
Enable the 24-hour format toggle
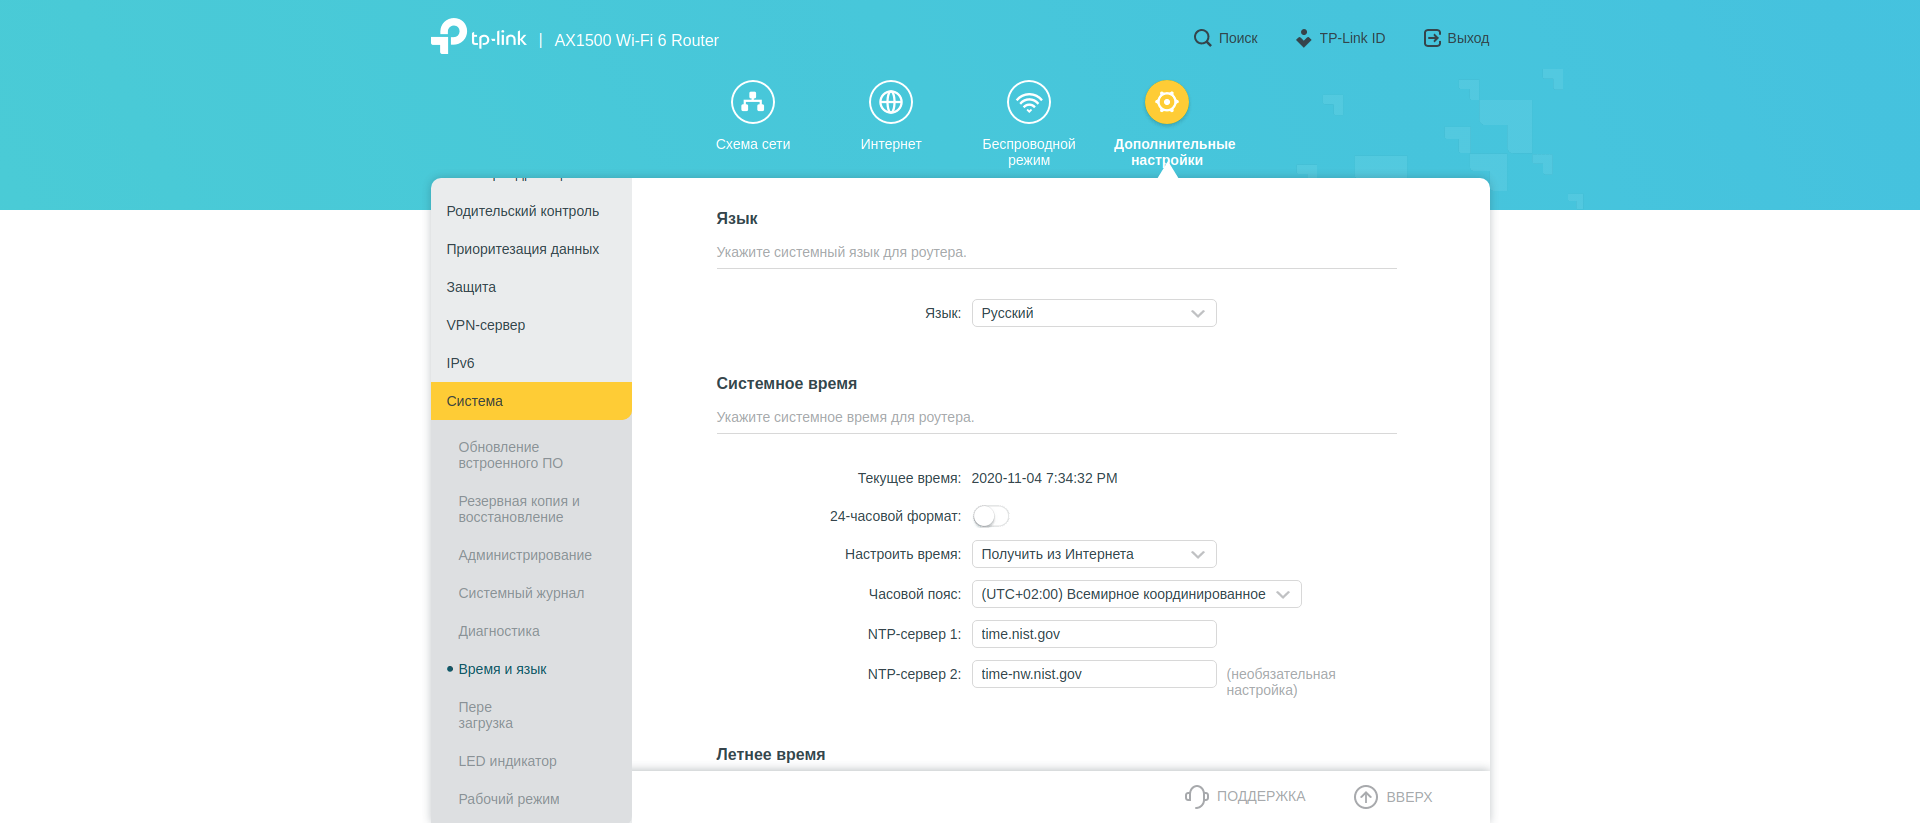click(991, 516)
